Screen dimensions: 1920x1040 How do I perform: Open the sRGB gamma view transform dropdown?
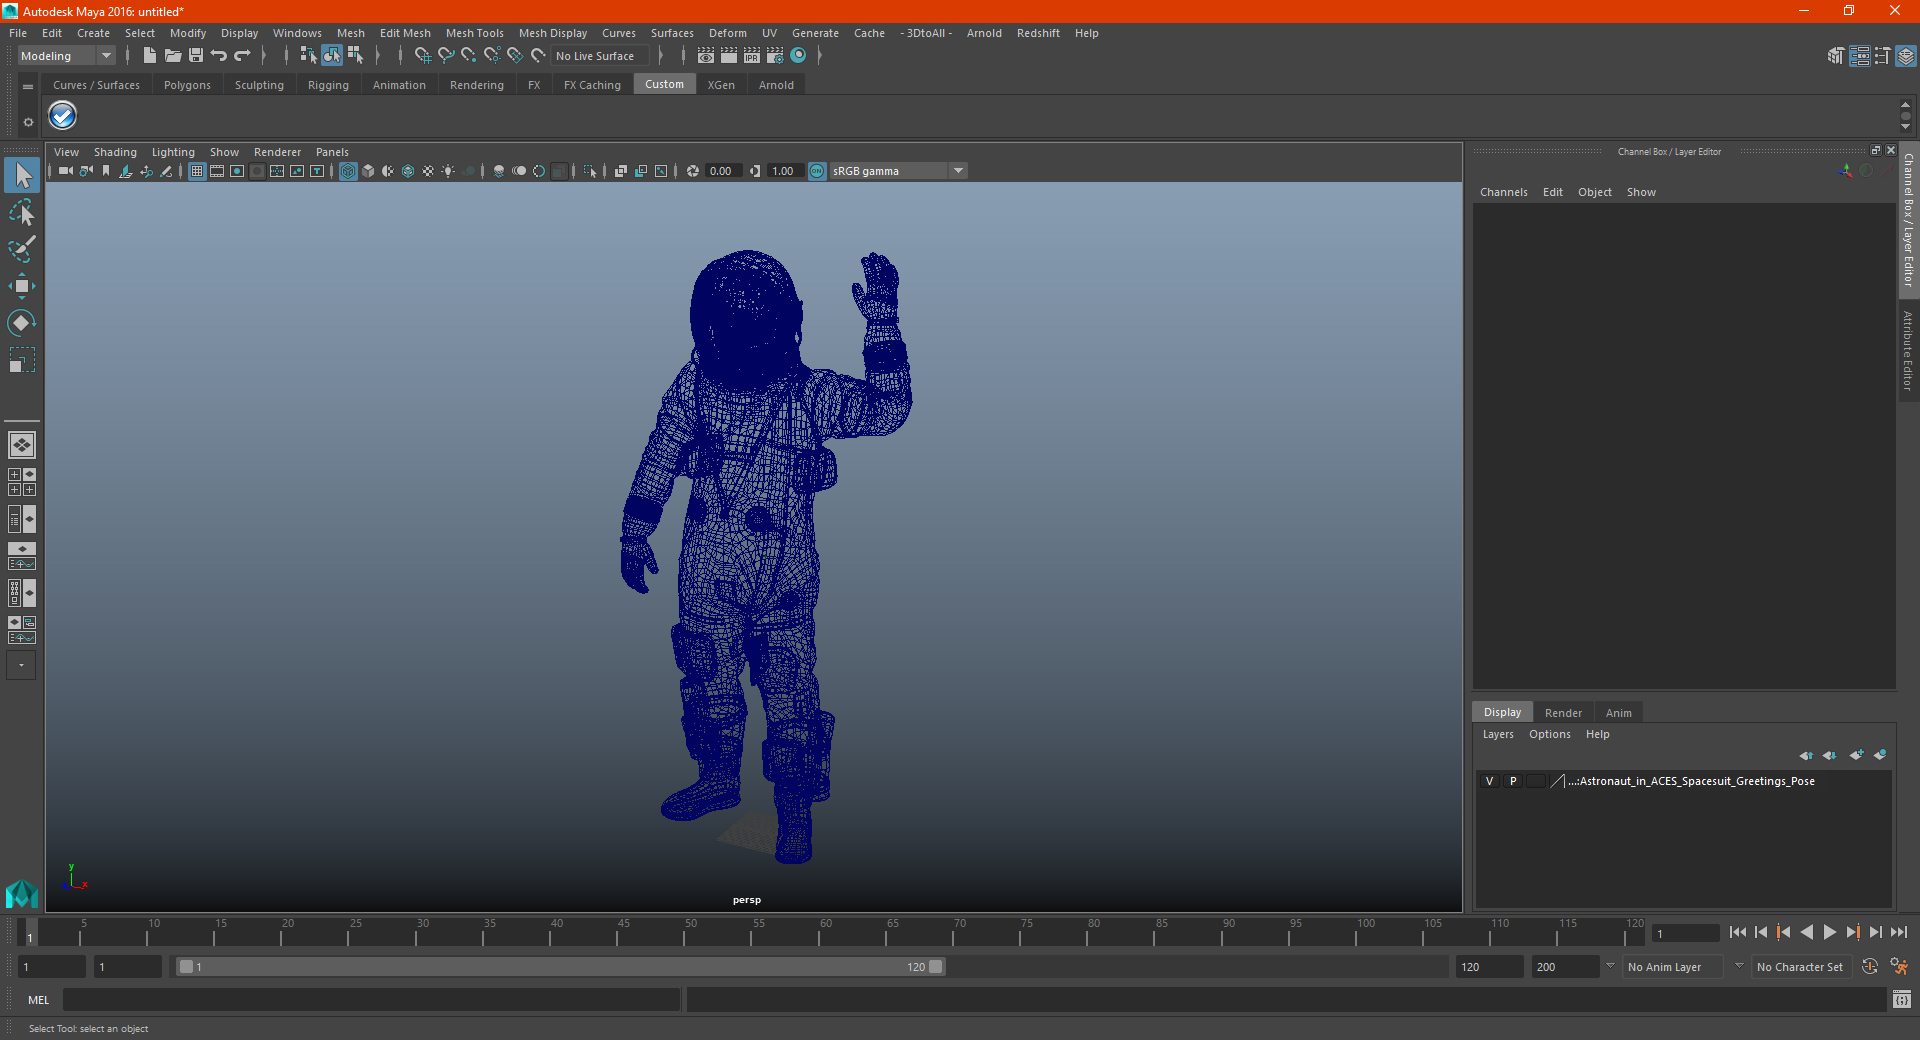pyautogui.click(x=898, y=171)
